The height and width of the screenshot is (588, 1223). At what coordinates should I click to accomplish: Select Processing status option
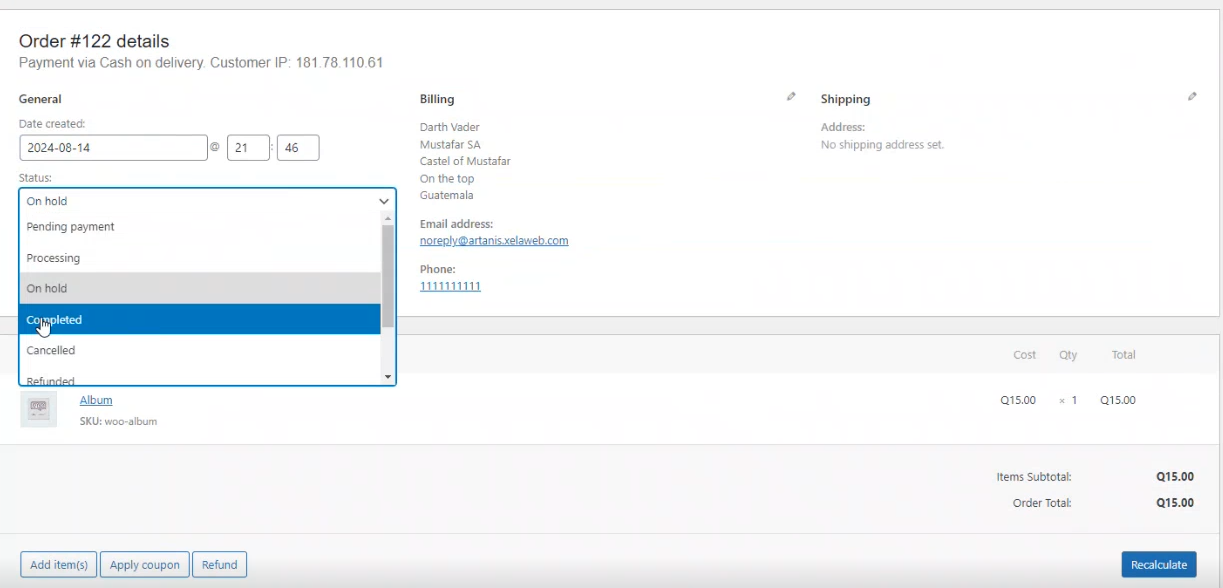pos(200,258)
